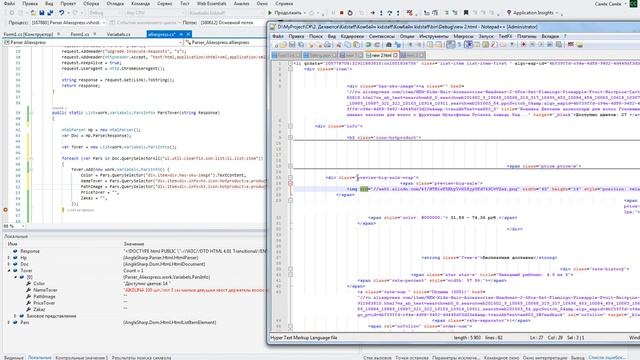
Task: Switch to the Variabels.cs tab
Action: pos(118,34)
